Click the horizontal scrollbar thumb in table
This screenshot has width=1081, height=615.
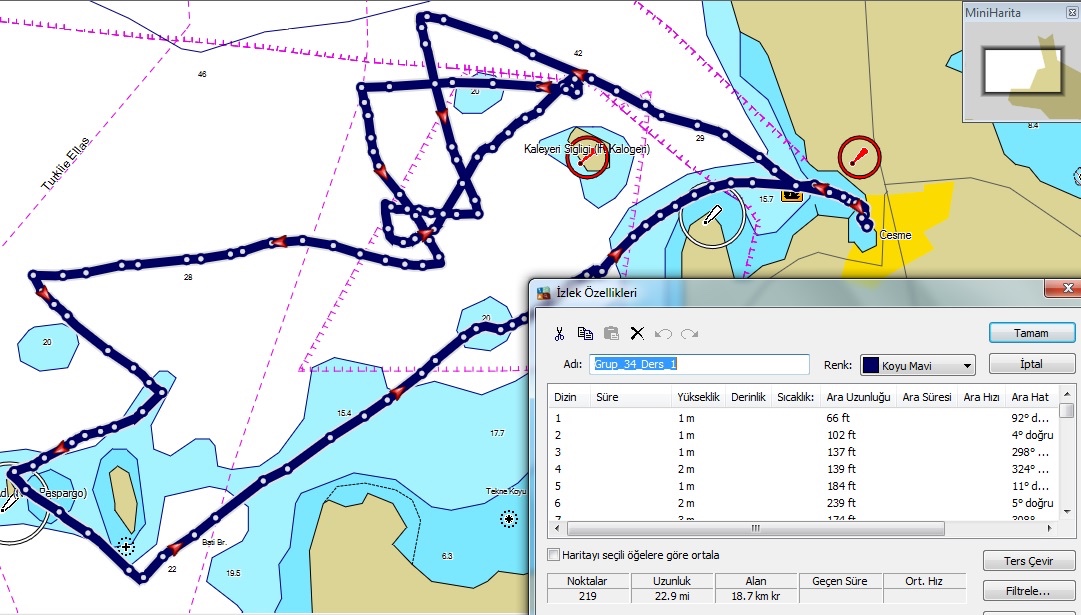(756, 529)
